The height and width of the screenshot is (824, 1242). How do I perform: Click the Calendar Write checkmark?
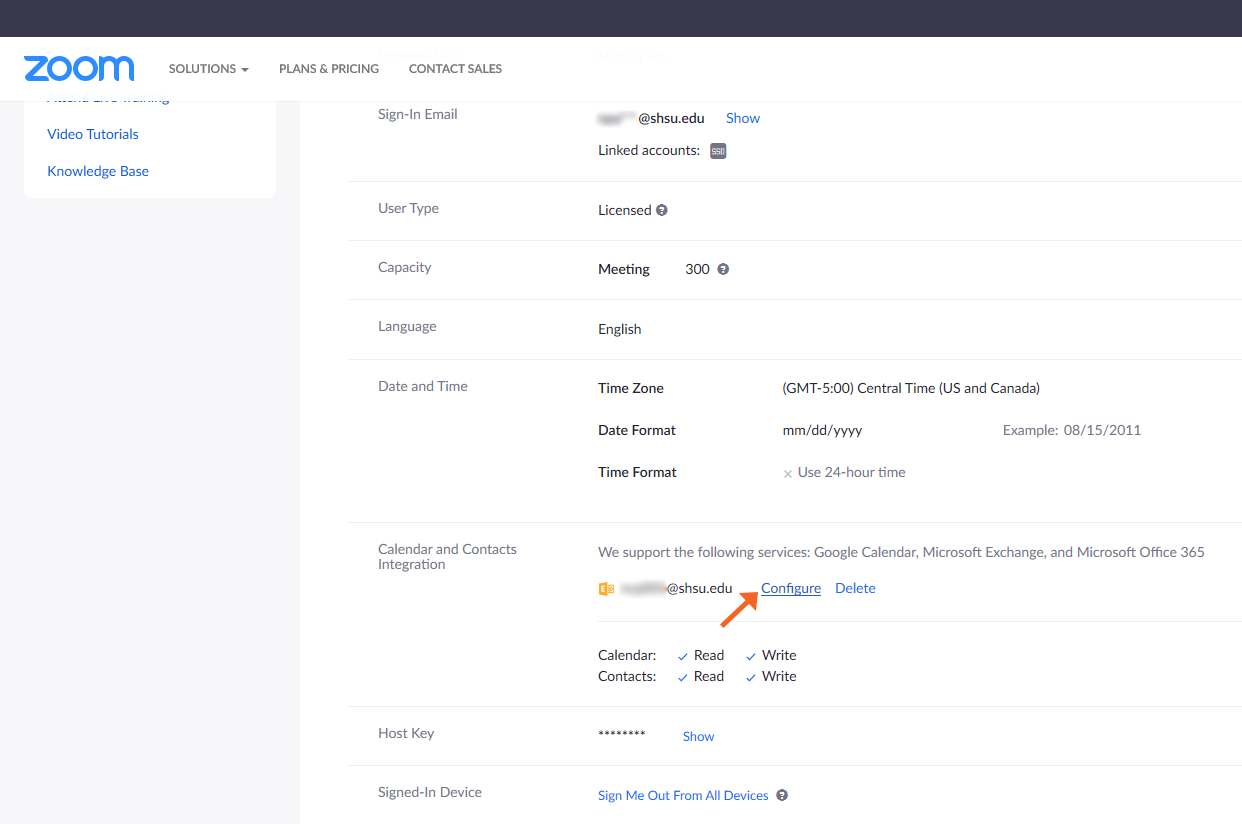751,655
